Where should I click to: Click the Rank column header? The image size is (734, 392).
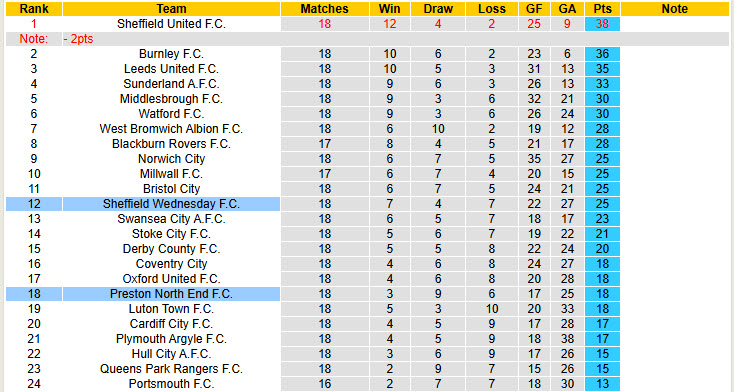[34, 9]
